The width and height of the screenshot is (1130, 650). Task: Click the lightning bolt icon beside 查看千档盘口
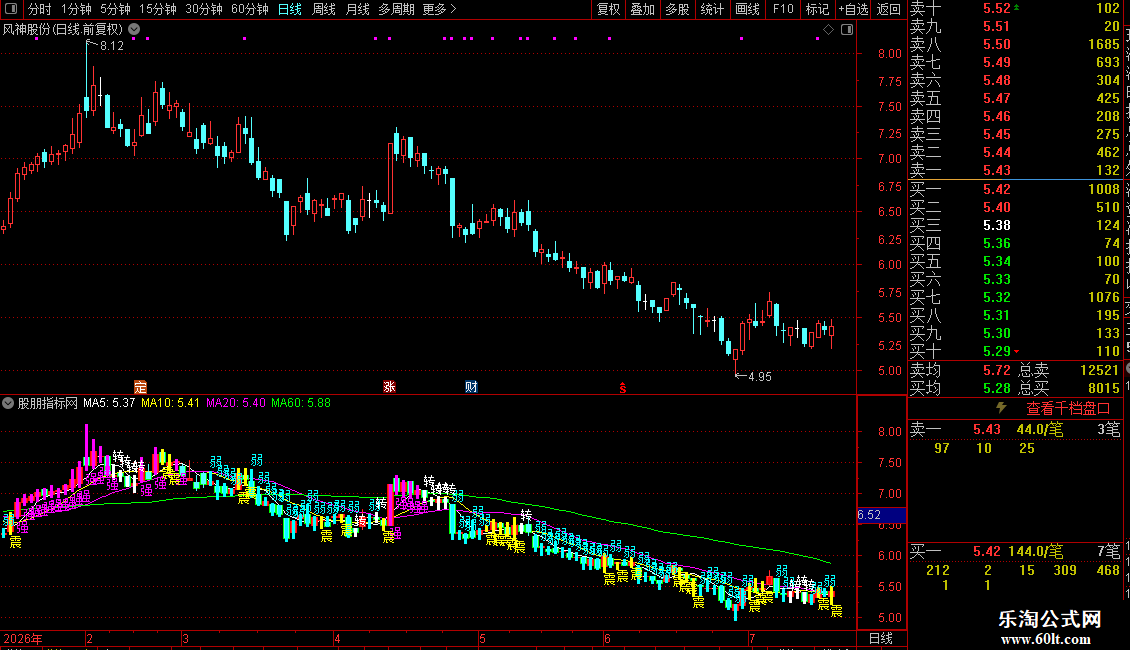[x=1001, y=408]
